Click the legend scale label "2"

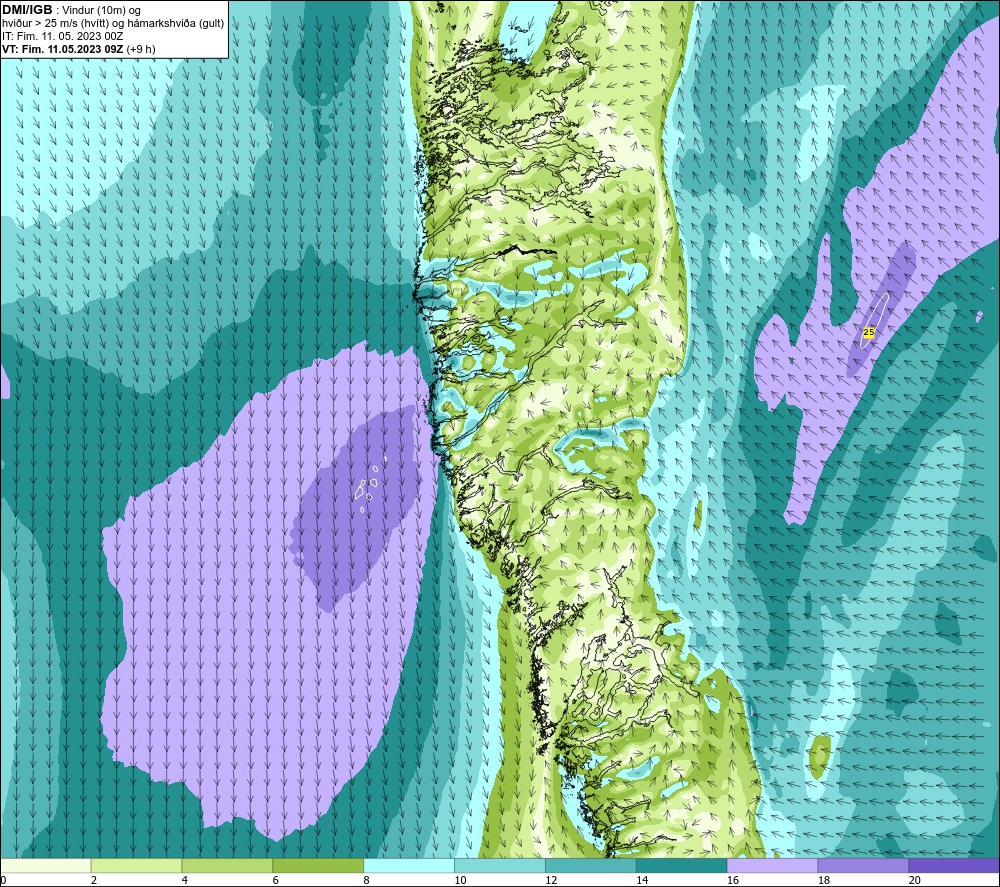pyautogui.click(x=94, y=880)
